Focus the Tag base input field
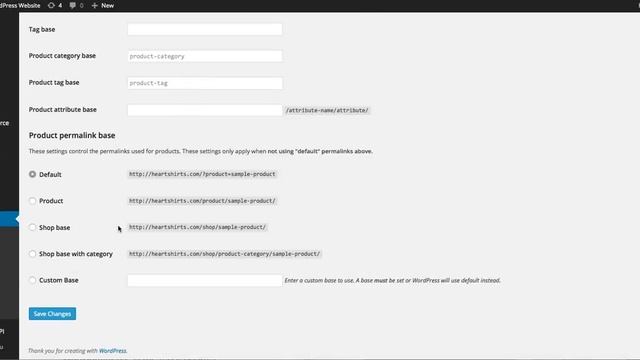The image size is (640, 360). coord(204,29)
